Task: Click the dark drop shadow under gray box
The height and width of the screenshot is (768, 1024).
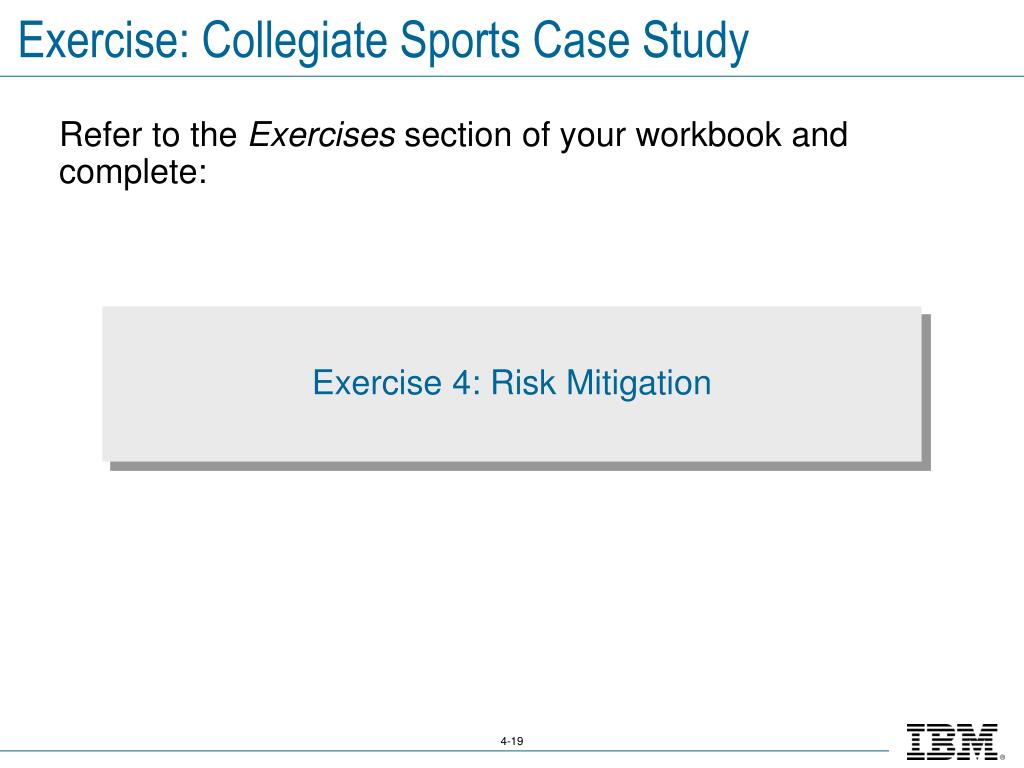Action: pyautogui.click(x=520, y=466)
